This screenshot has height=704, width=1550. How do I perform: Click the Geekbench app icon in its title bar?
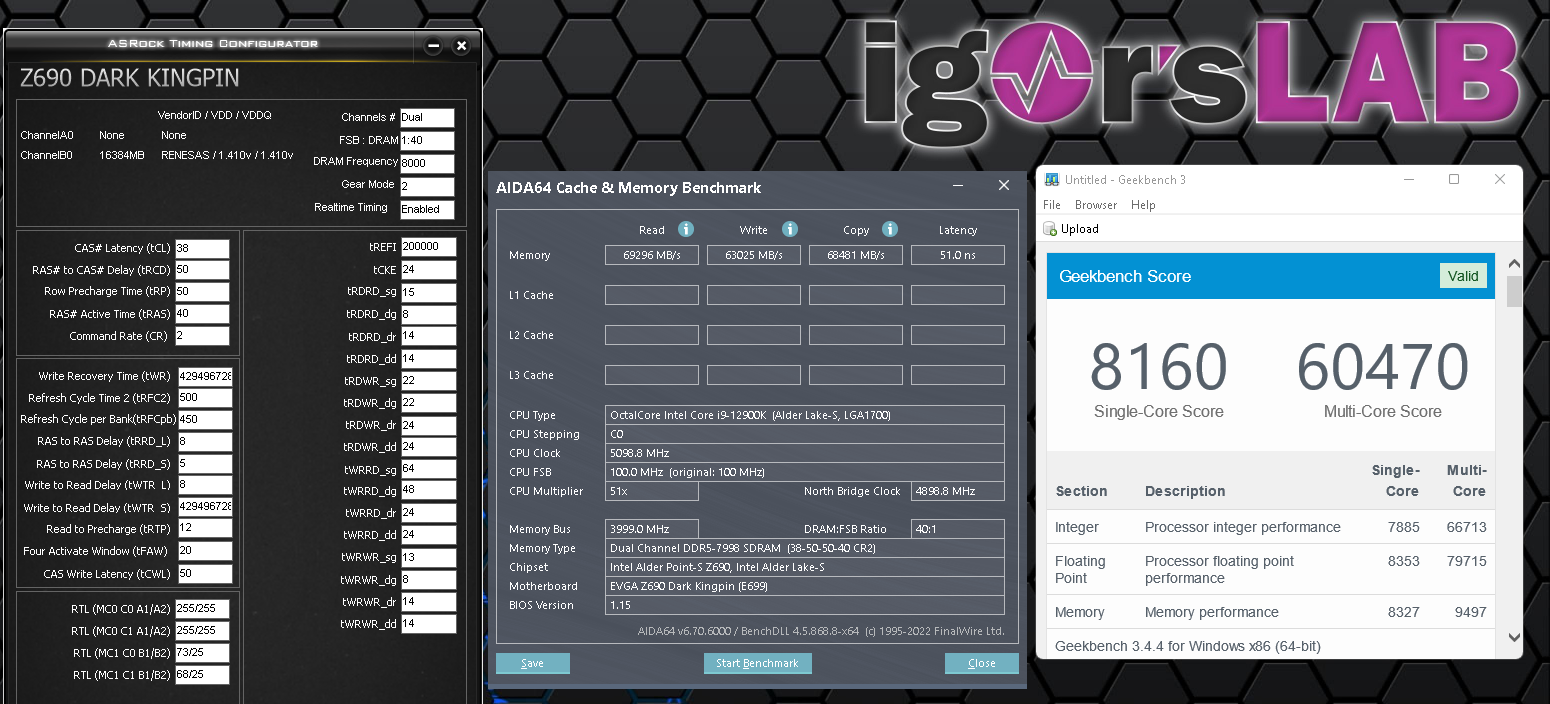[x=1052, y=180]
